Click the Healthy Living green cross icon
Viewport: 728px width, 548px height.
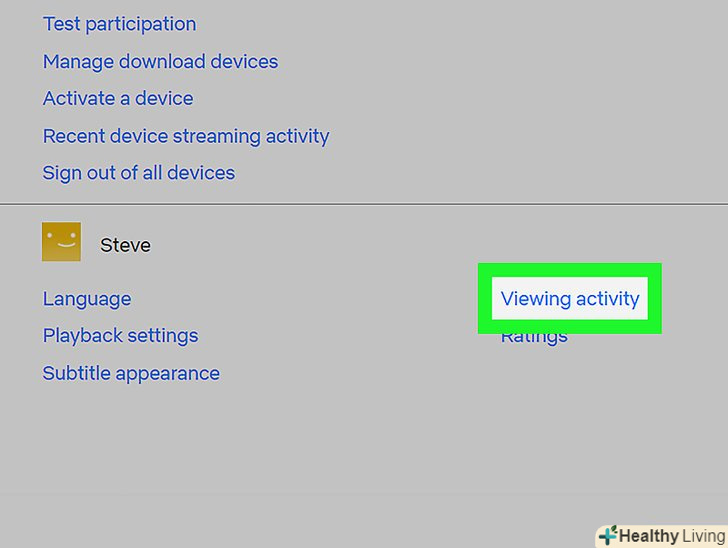click(x=607, y=536)
